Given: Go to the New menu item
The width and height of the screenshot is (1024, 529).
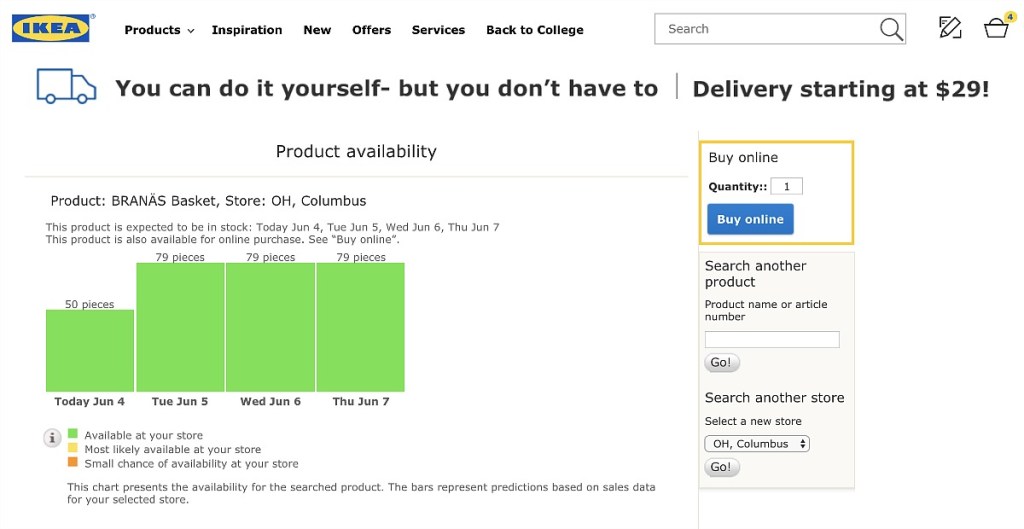Looking at the screenshot, I should pos(317,30).
